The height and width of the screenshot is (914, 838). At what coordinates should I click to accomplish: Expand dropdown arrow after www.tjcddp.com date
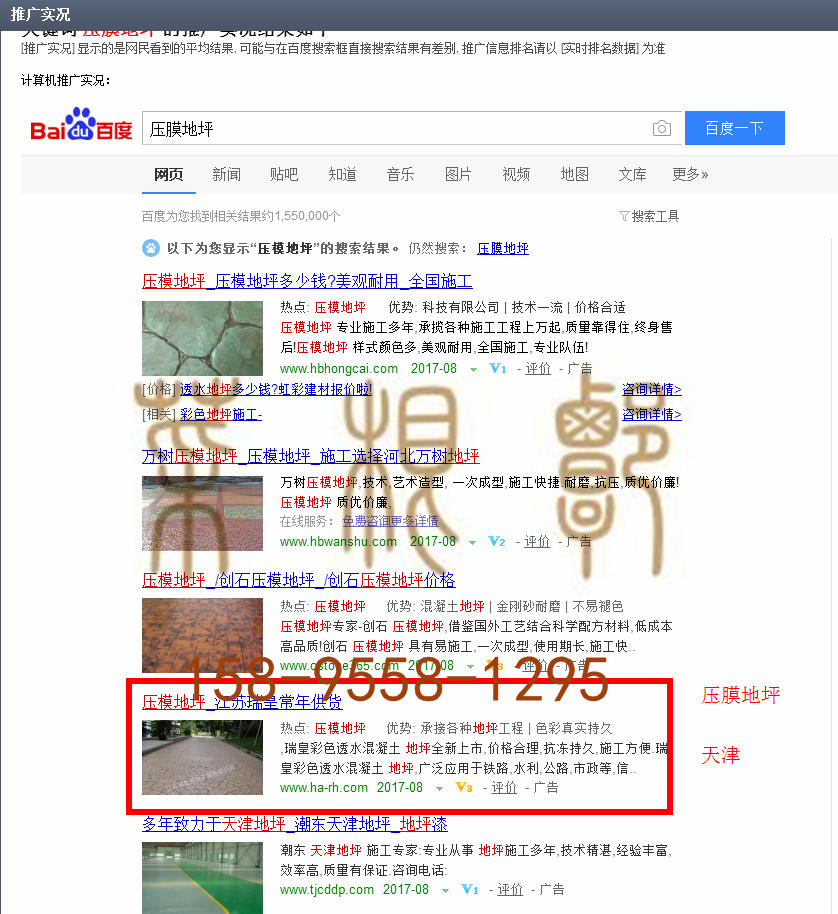(445, 891)
